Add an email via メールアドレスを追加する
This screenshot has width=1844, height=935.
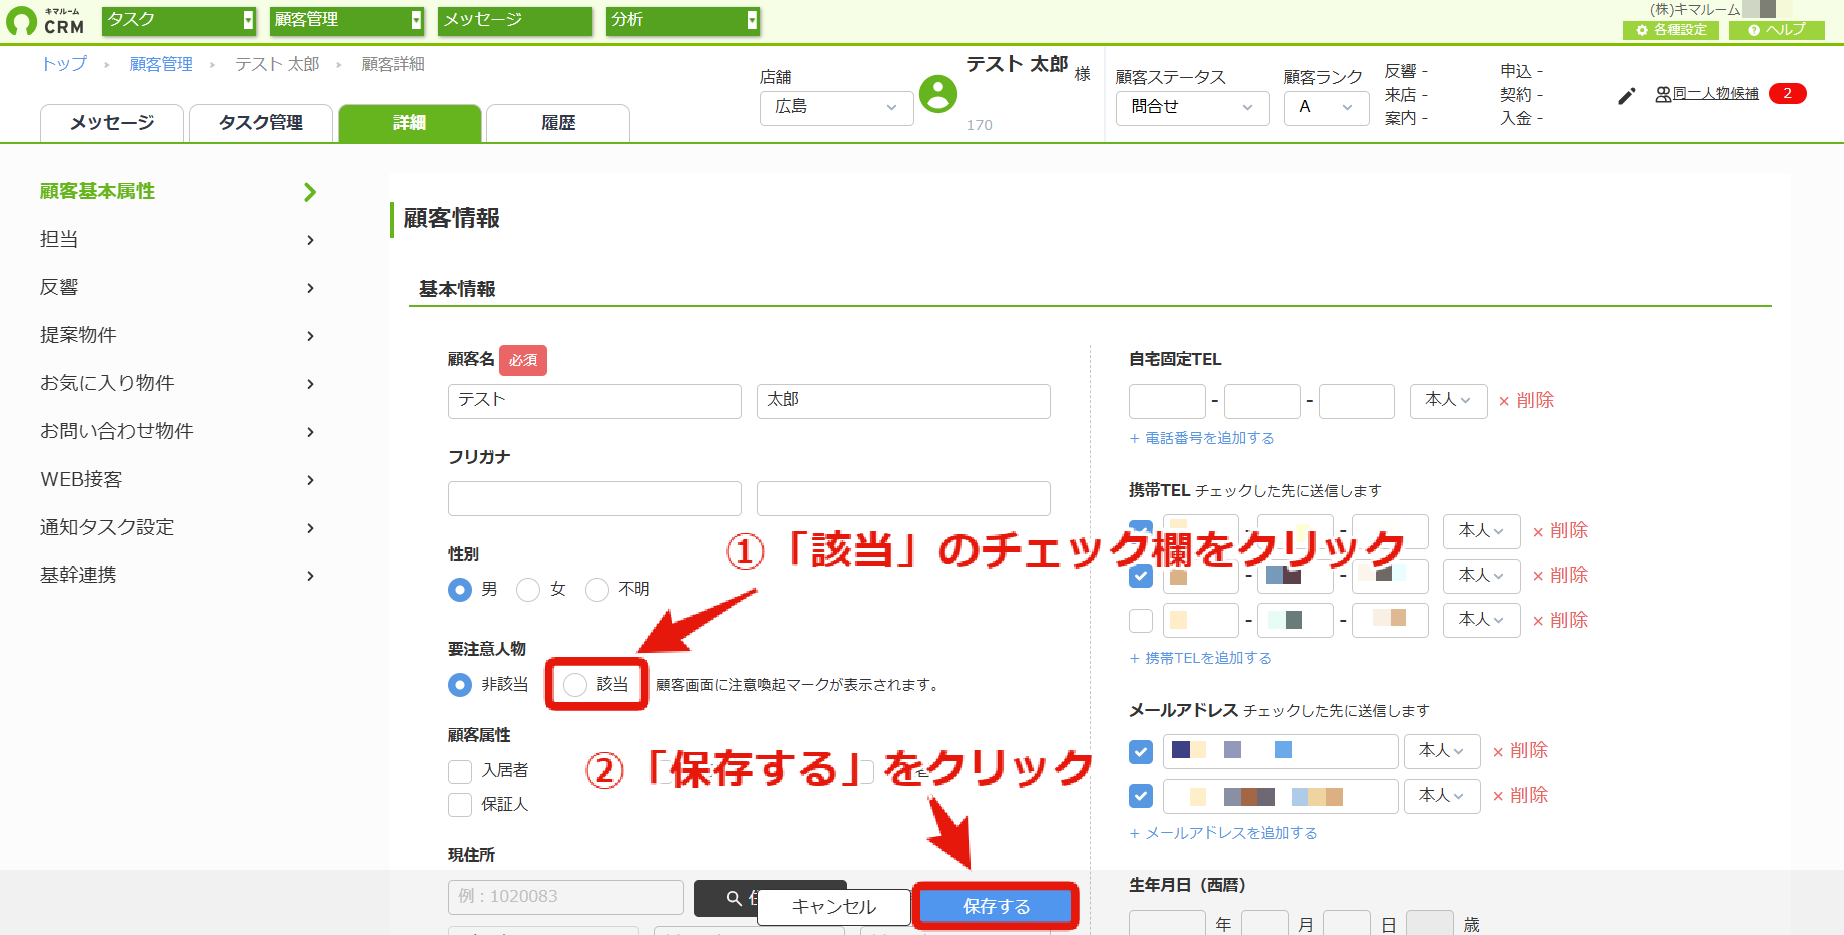1223,833
